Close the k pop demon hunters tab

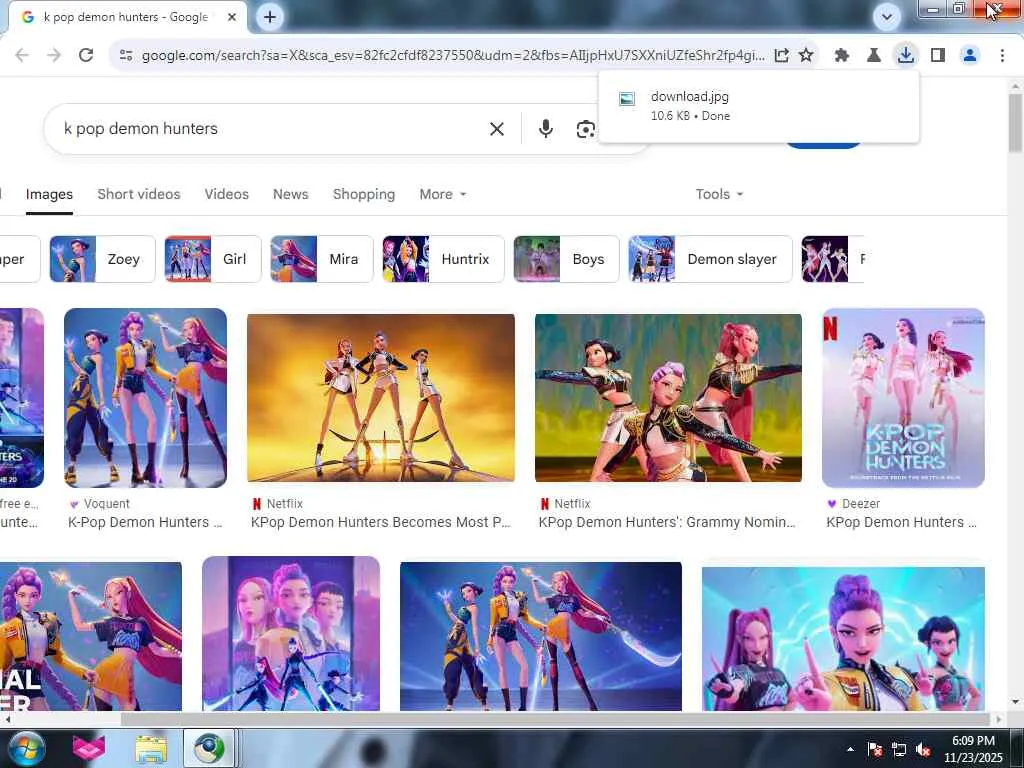pyautogui.click(x=232, y=17)
